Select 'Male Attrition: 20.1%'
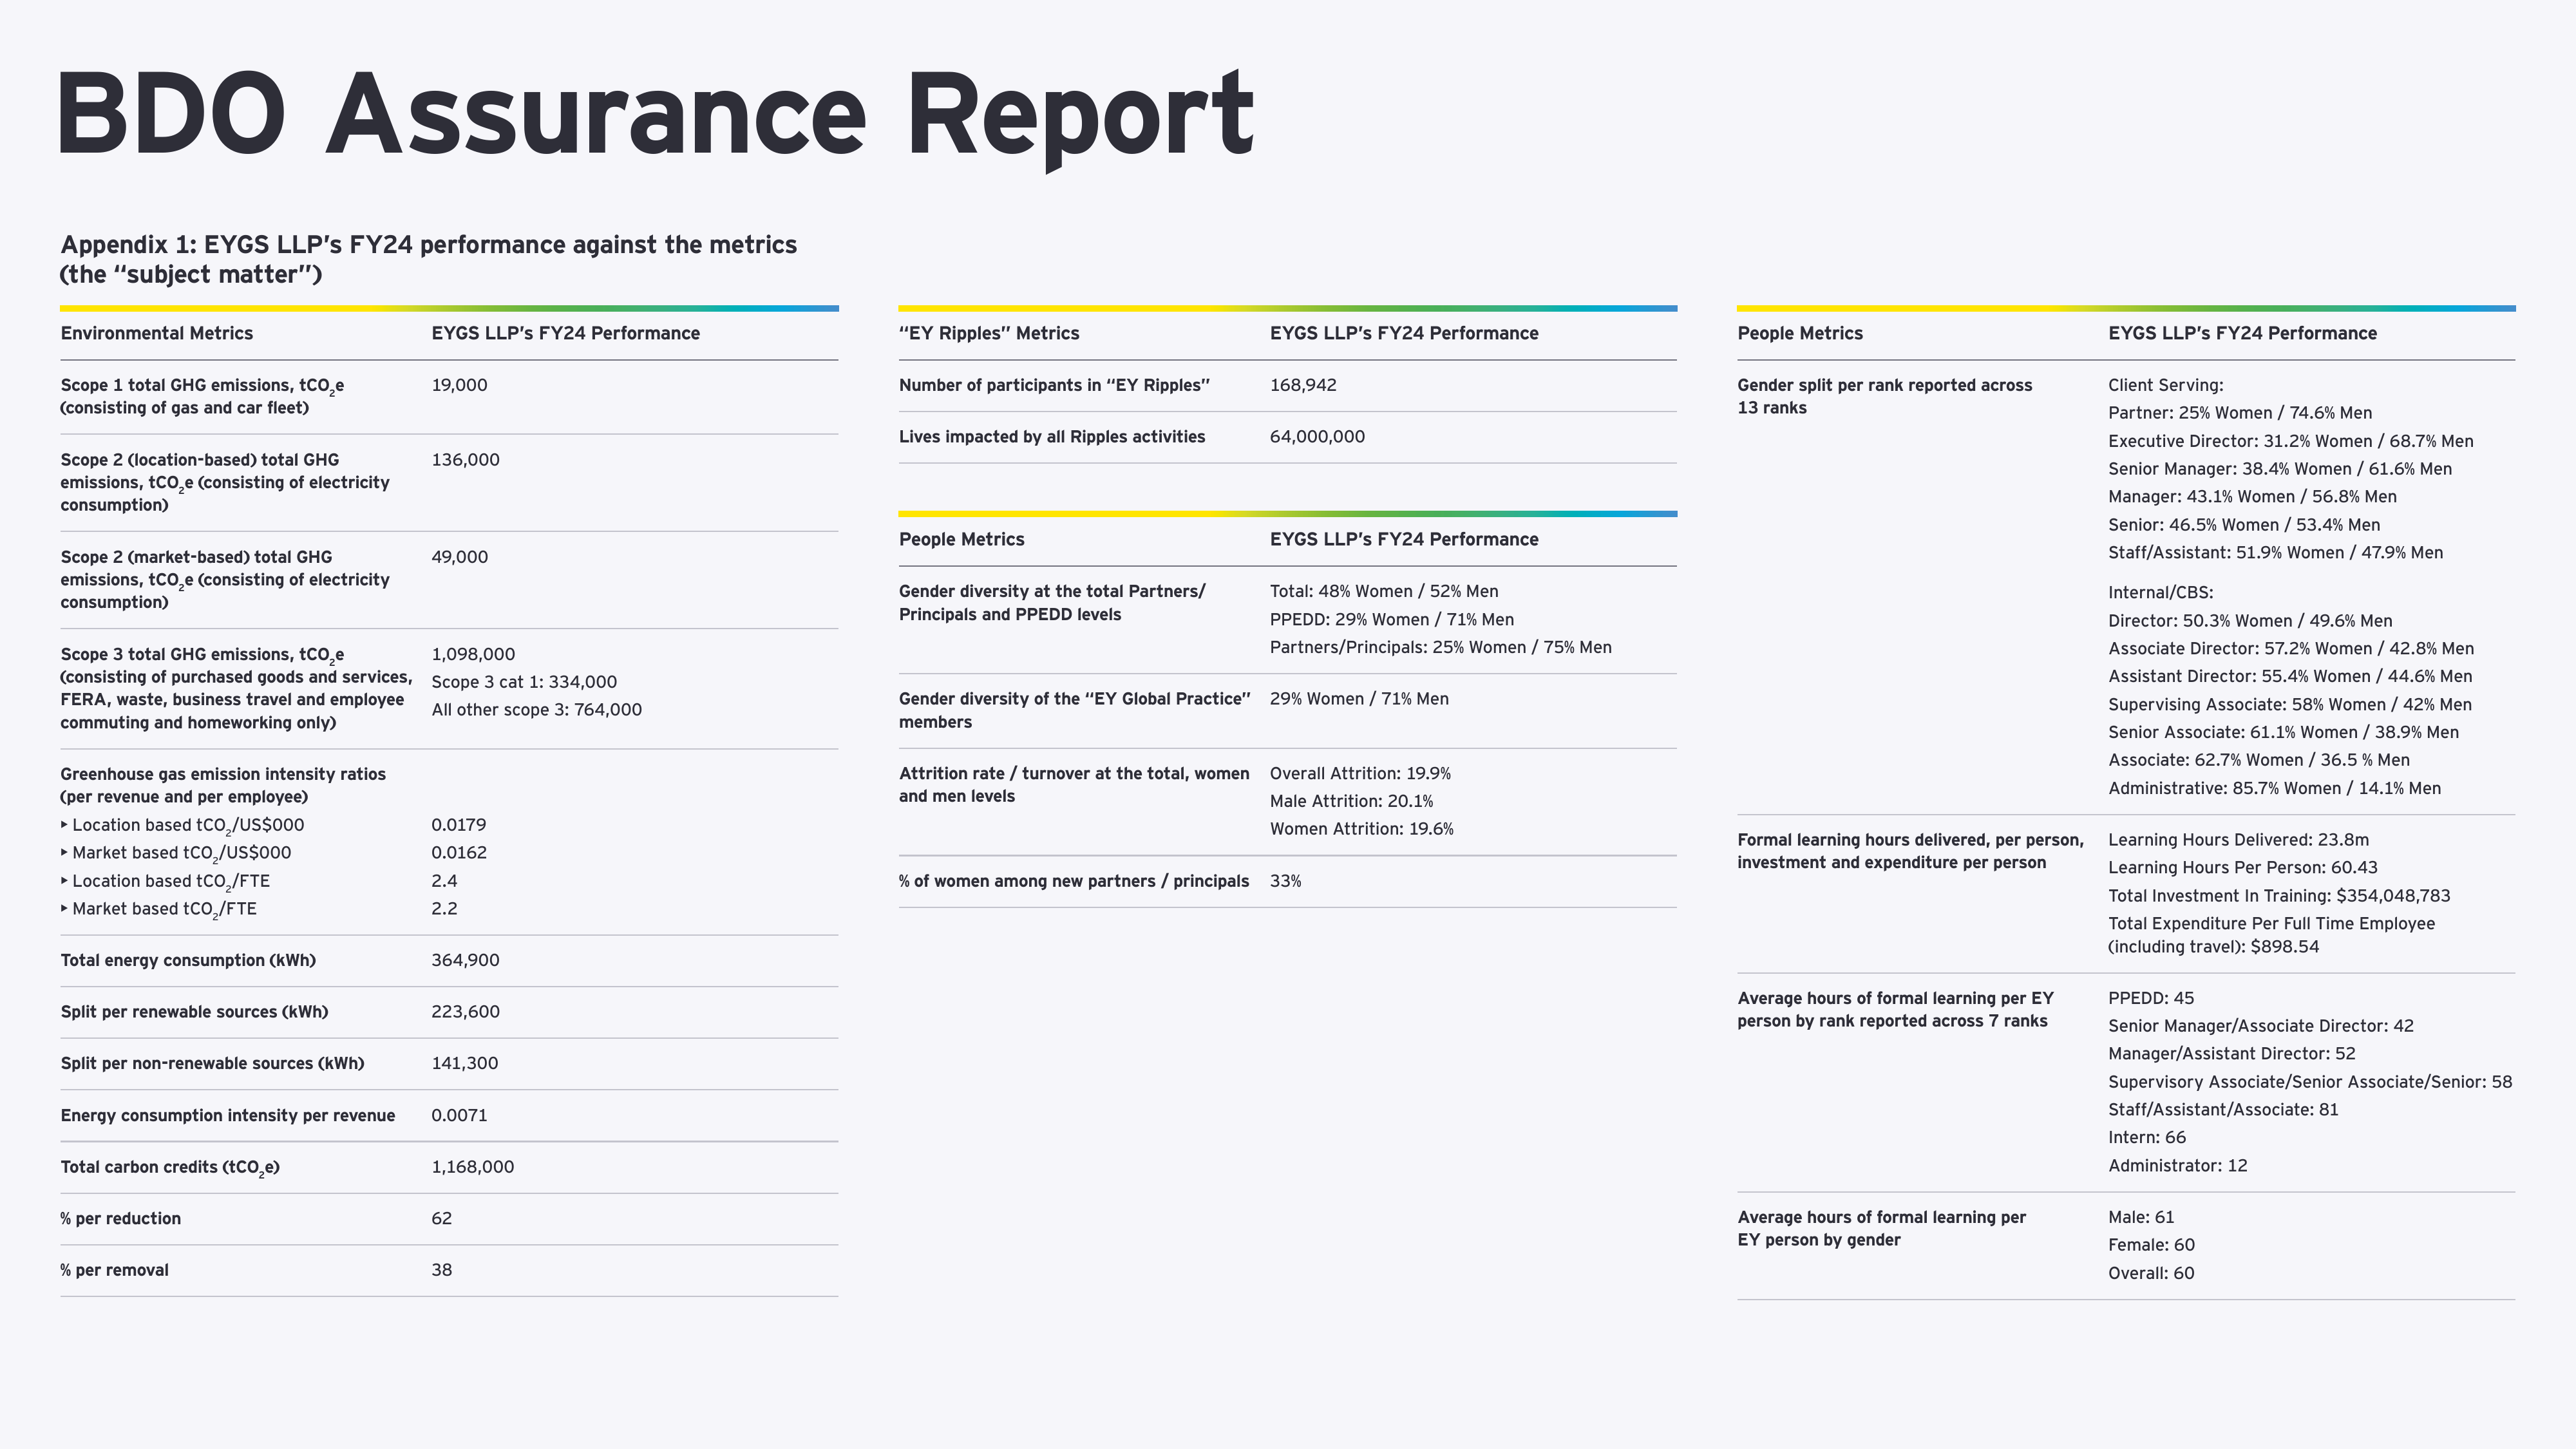2576x1449 pixels. click(x=1351, y=802)
